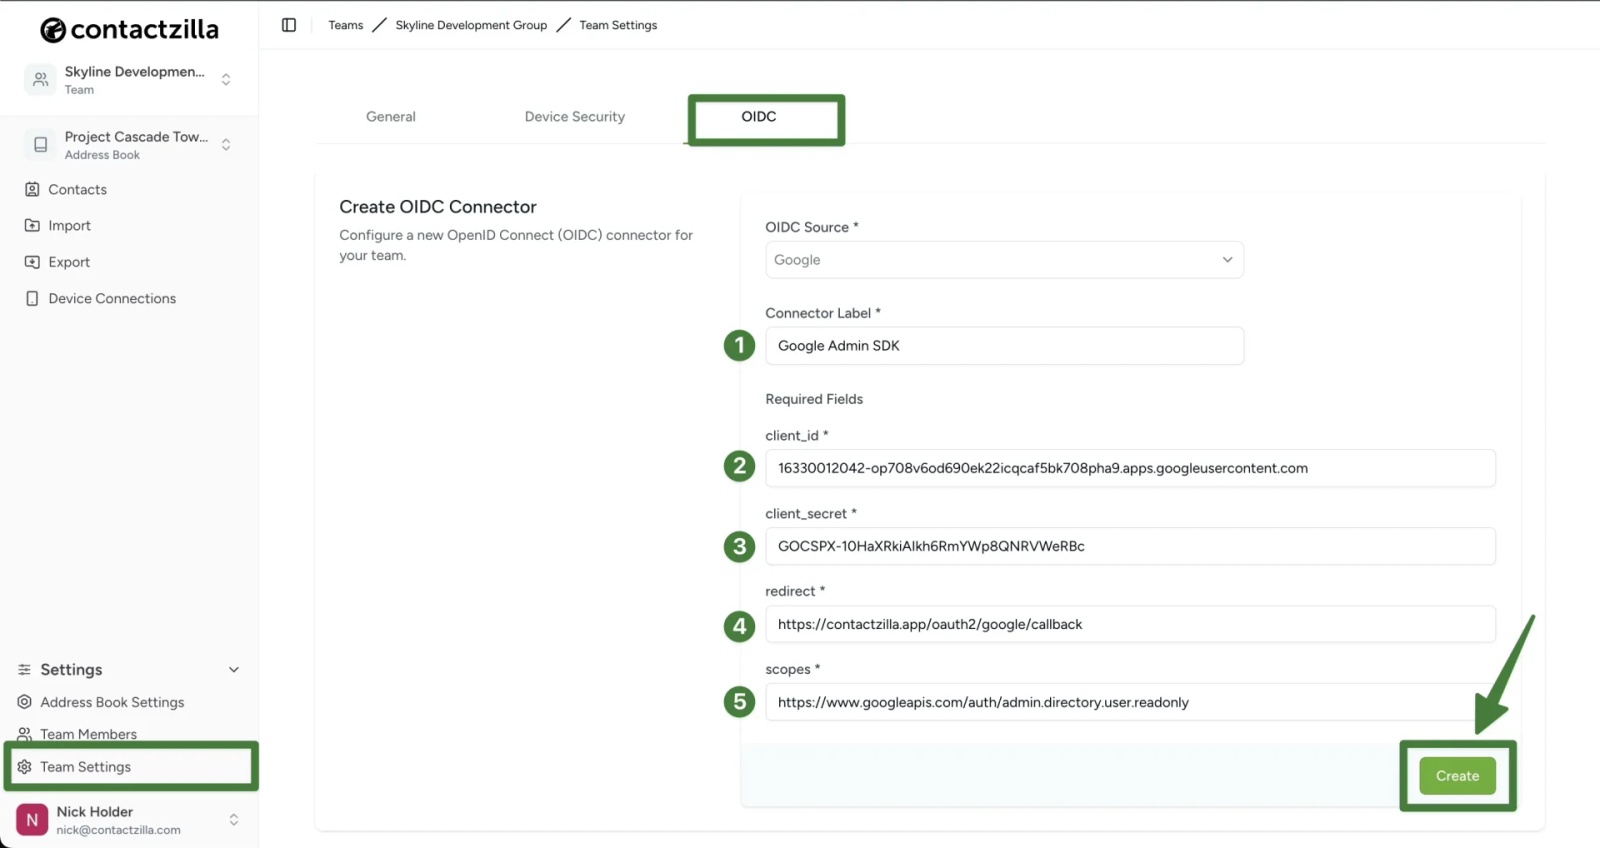Image resolution: width=1600 pixels, height=848 pixels.
Task: Click nick@contactzilla.com email text
Action: 119,830
